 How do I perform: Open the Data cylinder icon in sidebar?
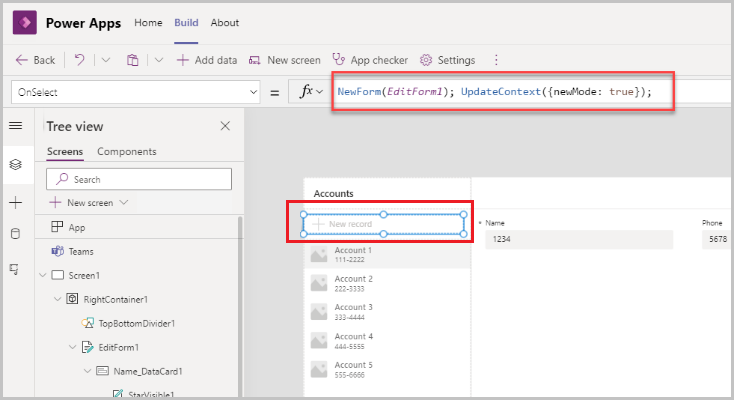[15, 234]
